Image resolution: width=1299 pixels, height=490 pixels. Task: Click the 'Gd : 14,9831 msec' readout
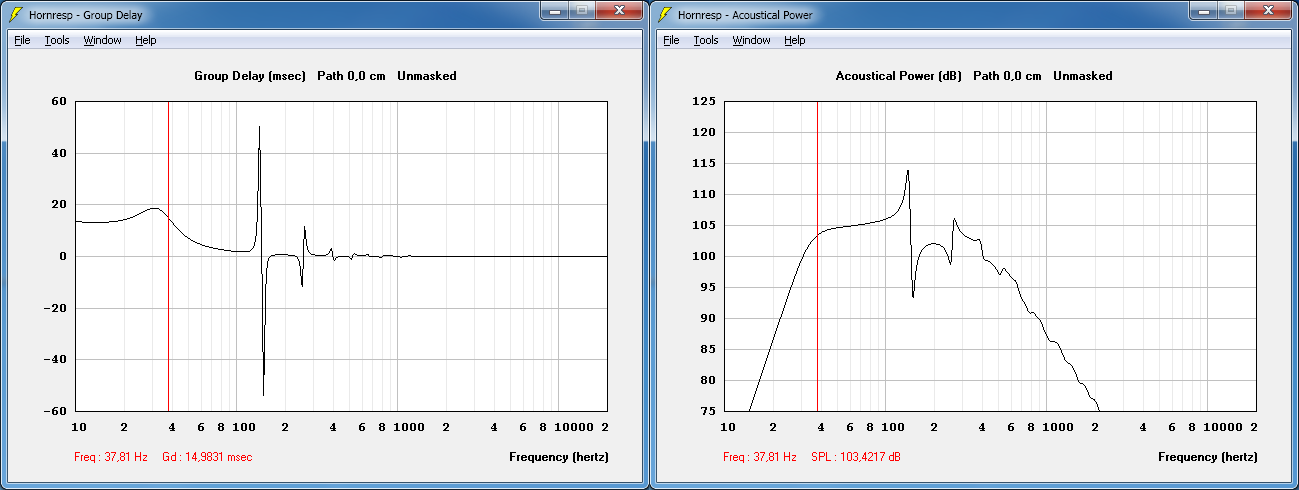point(207,457)
